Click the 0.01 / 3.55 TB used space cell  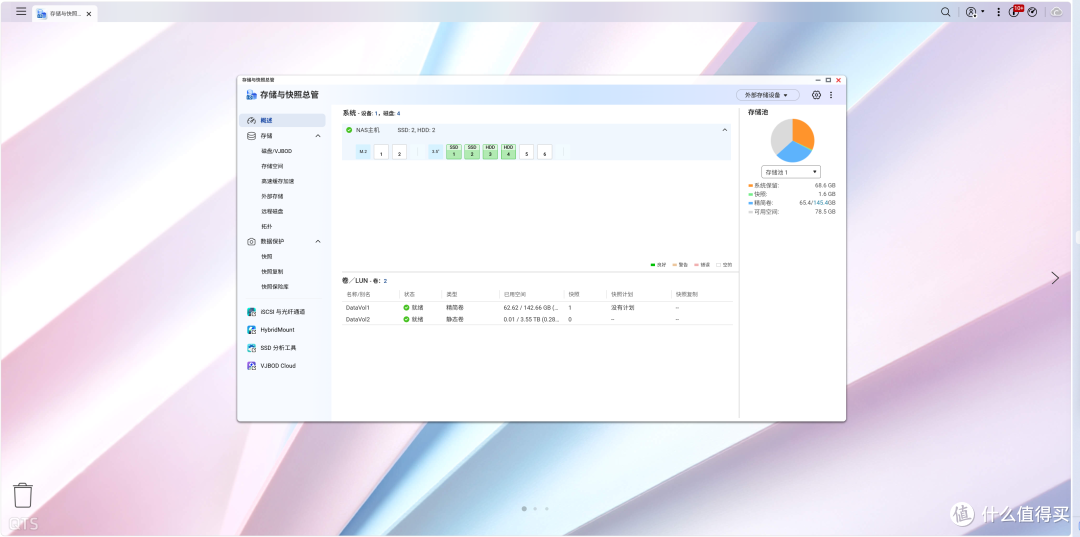530,319
